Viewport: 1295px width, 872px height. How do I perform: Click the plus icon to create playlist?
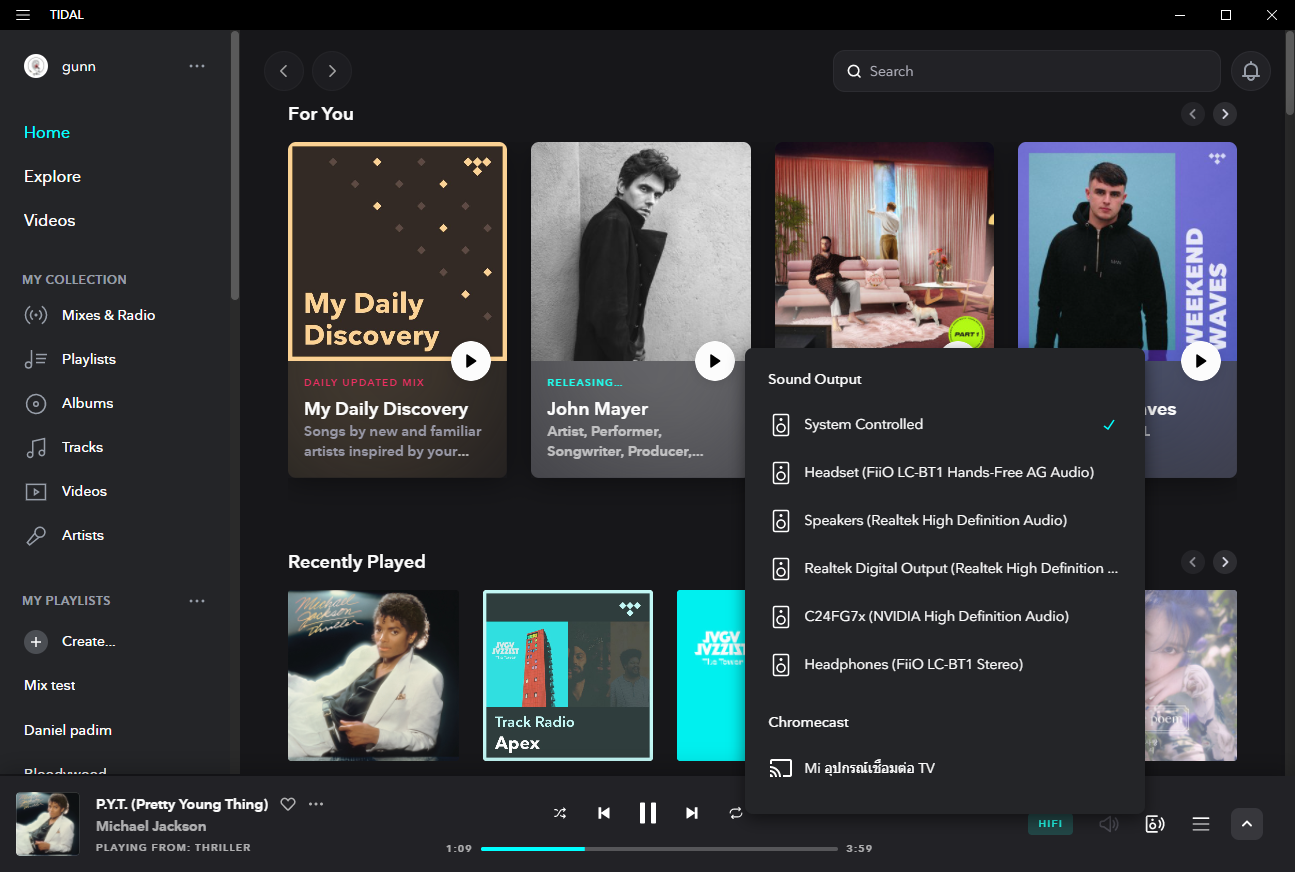[x=36, y=642]
